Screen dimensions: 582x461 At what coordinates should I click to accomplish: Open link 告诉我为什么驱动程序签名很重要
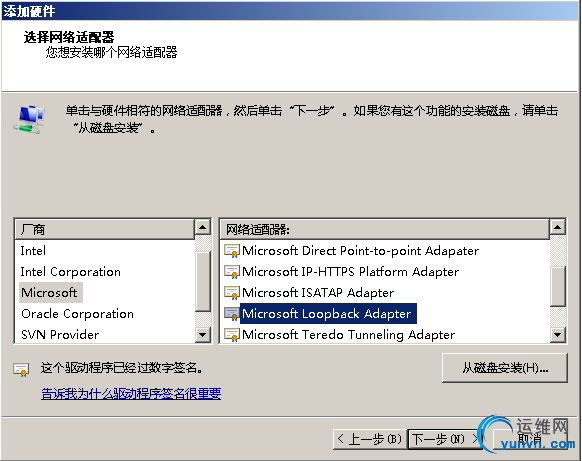(131, 393)
